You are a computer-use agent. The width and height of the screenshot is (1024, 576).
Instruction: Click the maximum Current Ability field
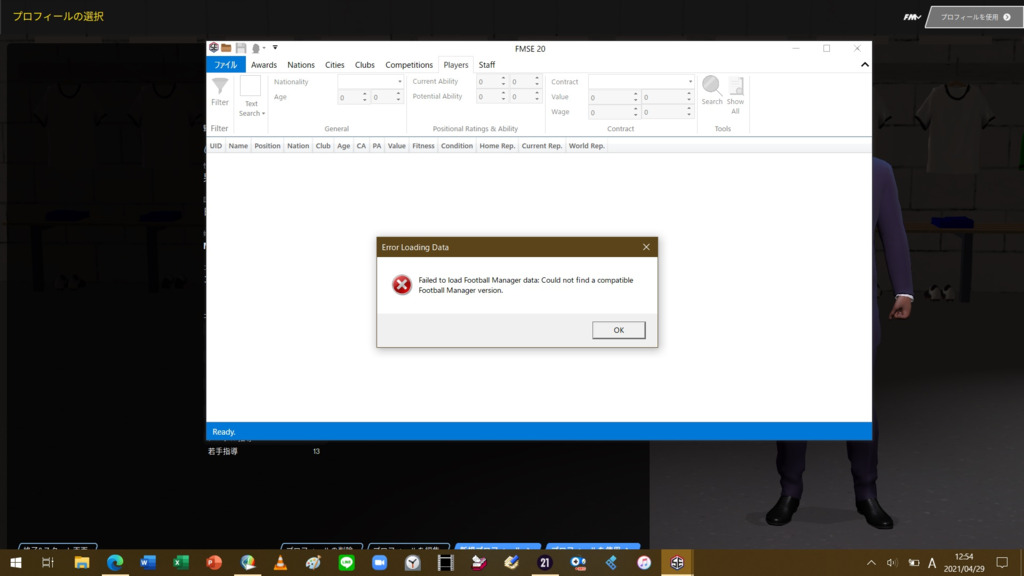[522, 82]
